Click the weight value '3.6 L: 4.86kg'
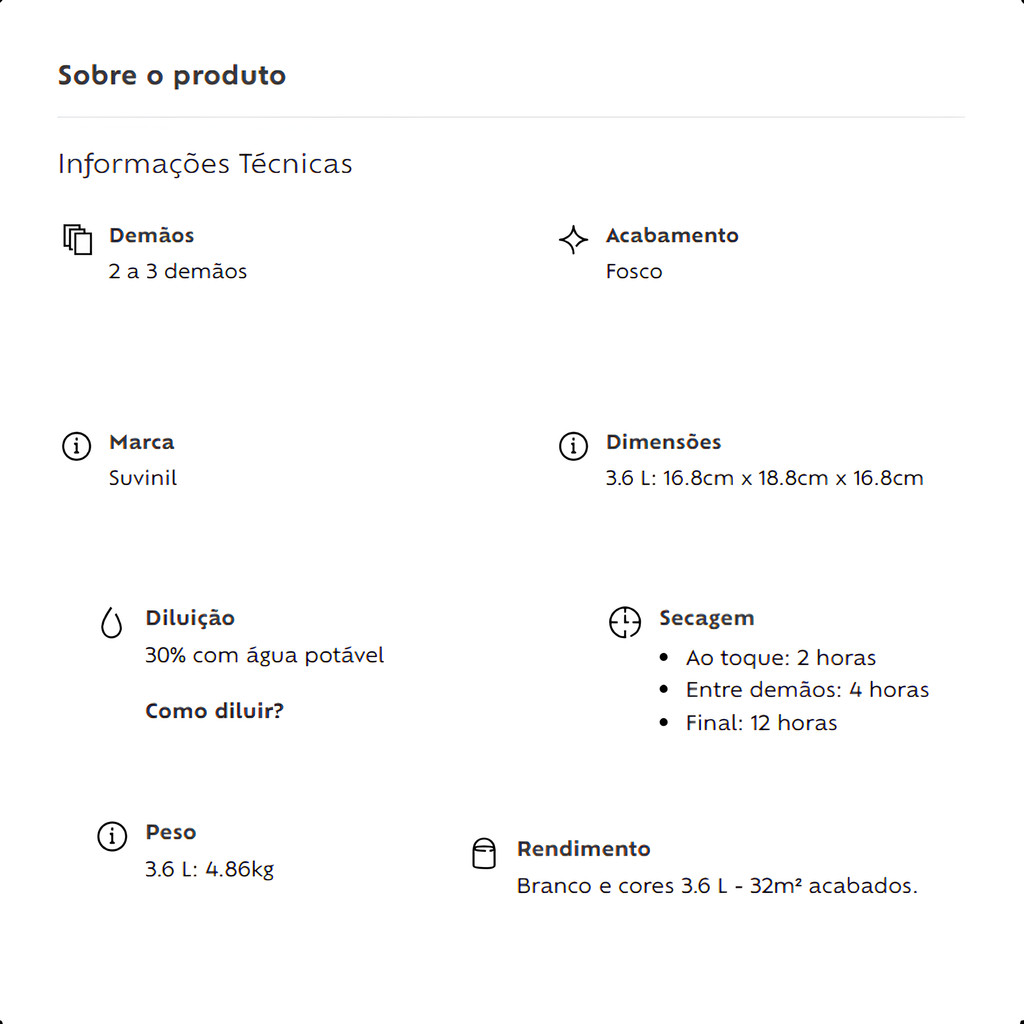The image size is (1024, 1024). pyautogui.click(x=209, y=869)
